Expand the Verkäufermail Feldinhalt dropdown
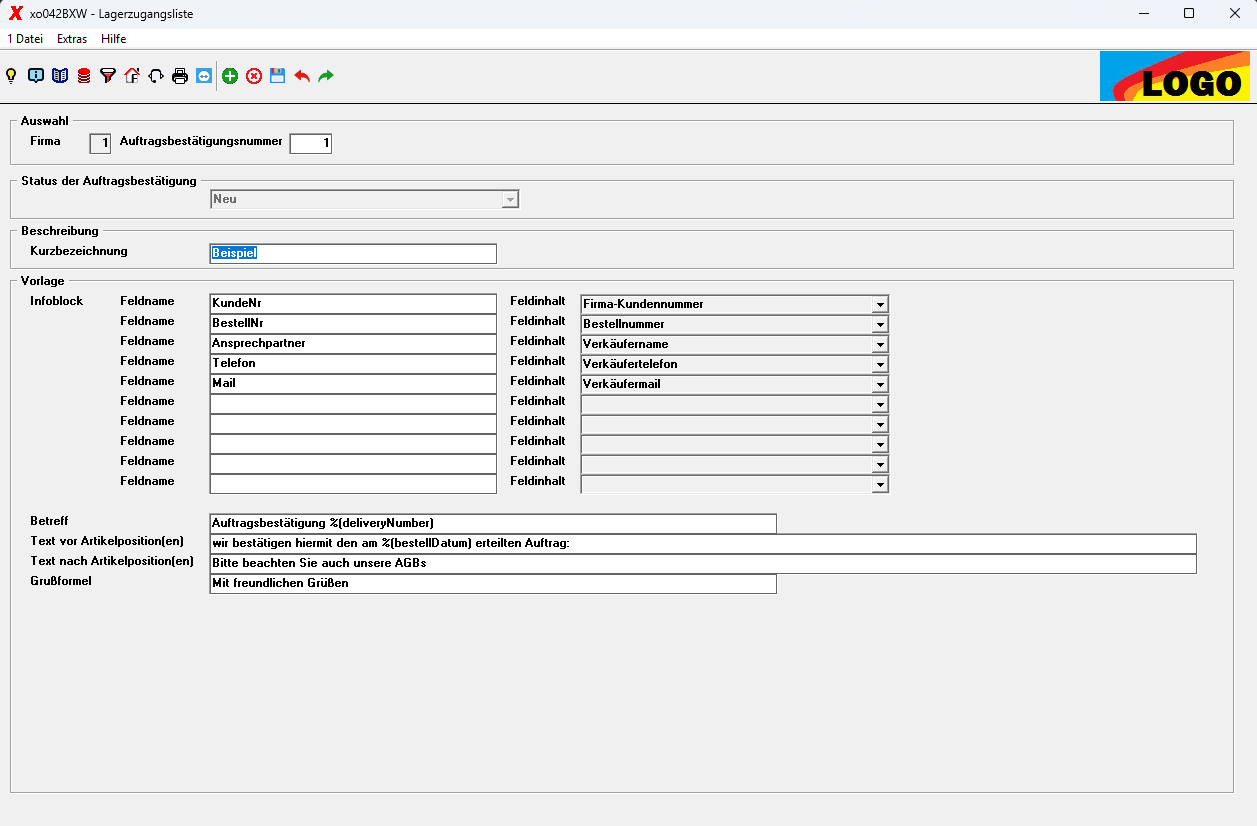1257x826 pixels. (x=880, y=384)
